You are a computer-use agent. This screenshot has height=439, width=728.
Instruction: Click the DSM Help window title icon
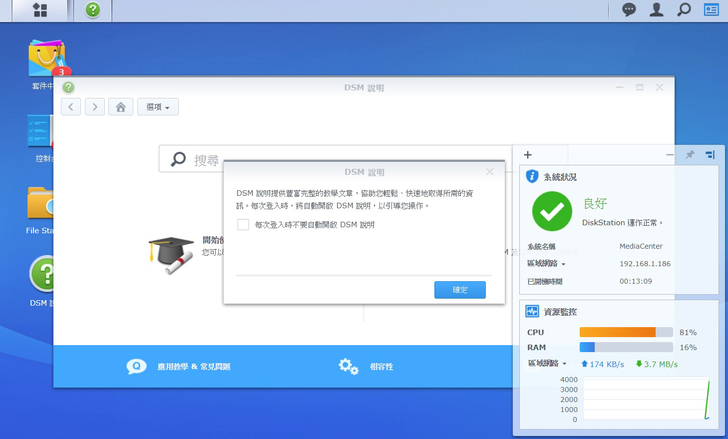tap(68, 87)
